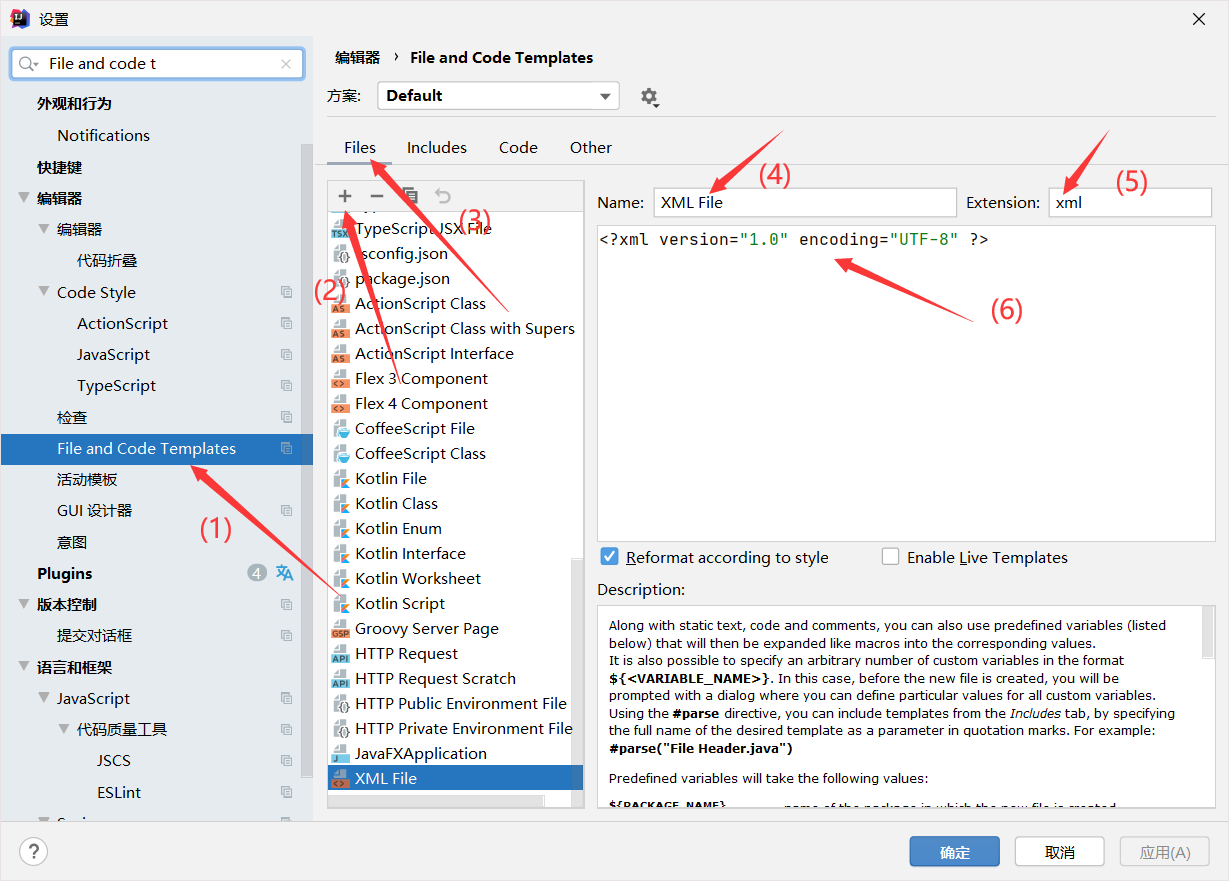Click copy icon beside 版本控制

click(x=287, y=604)
